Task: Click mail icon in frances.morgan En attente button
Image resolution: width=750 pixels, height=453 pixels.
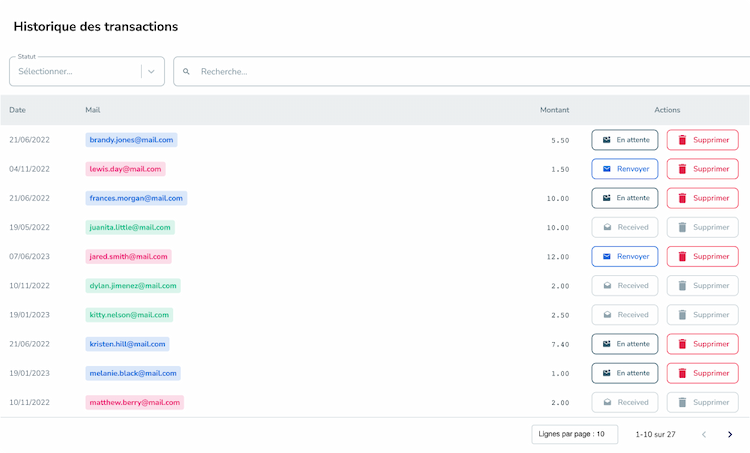Action: (606, 198)
